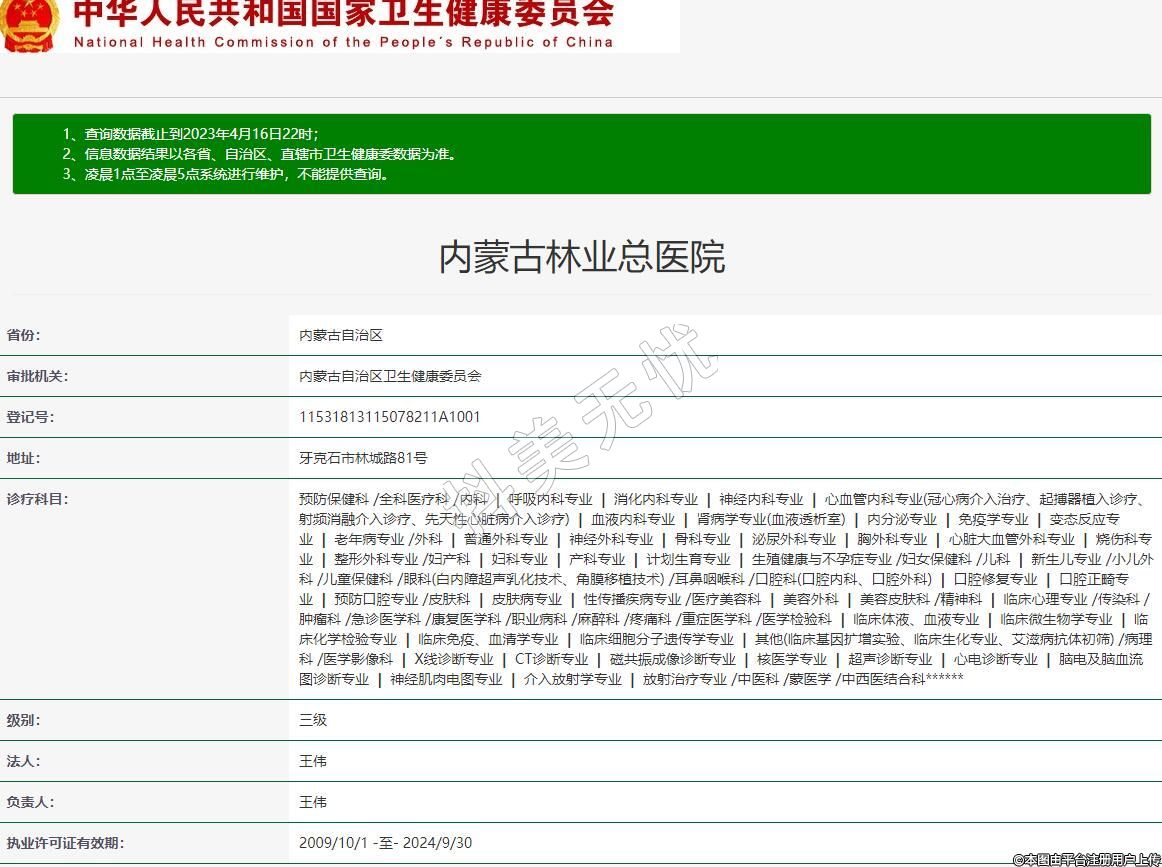Click the level value 三级
The height and width of the screenshot is (867, 1162).
313,720
